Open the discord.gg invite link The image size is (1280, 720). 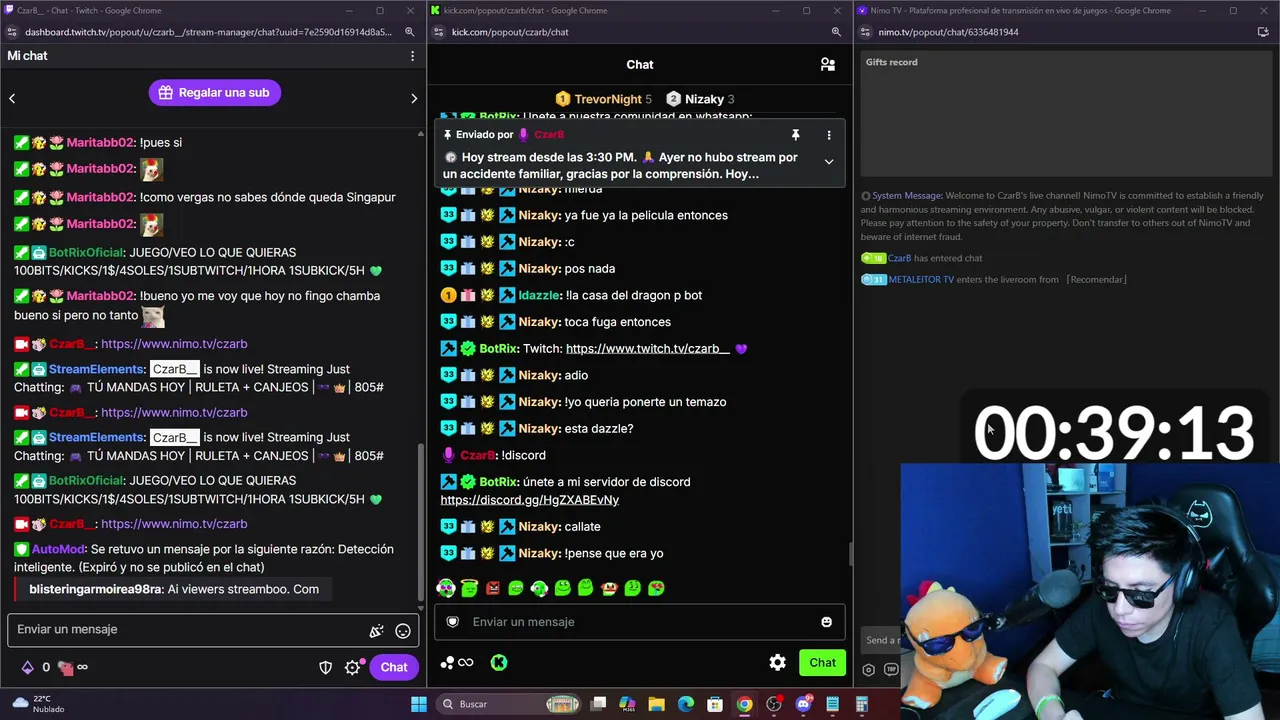point(530,500)
